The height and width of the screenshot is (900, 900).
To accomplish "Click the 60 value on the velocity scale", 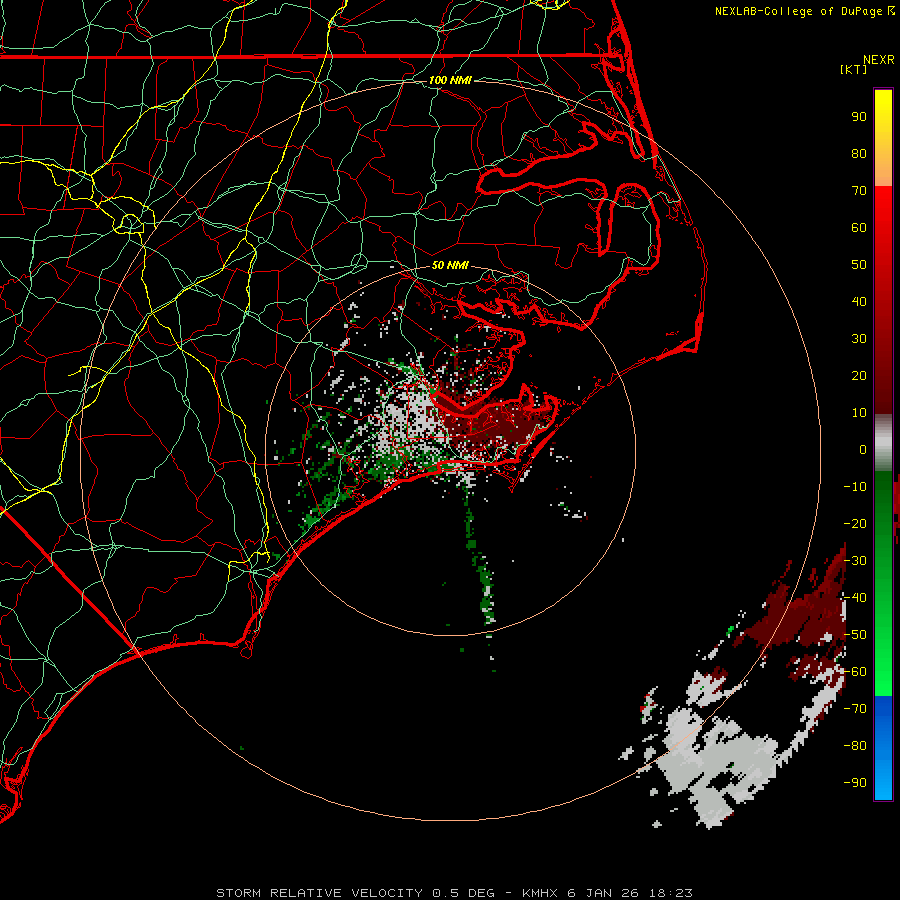I will pyautogui.click(x=859, y=228).
